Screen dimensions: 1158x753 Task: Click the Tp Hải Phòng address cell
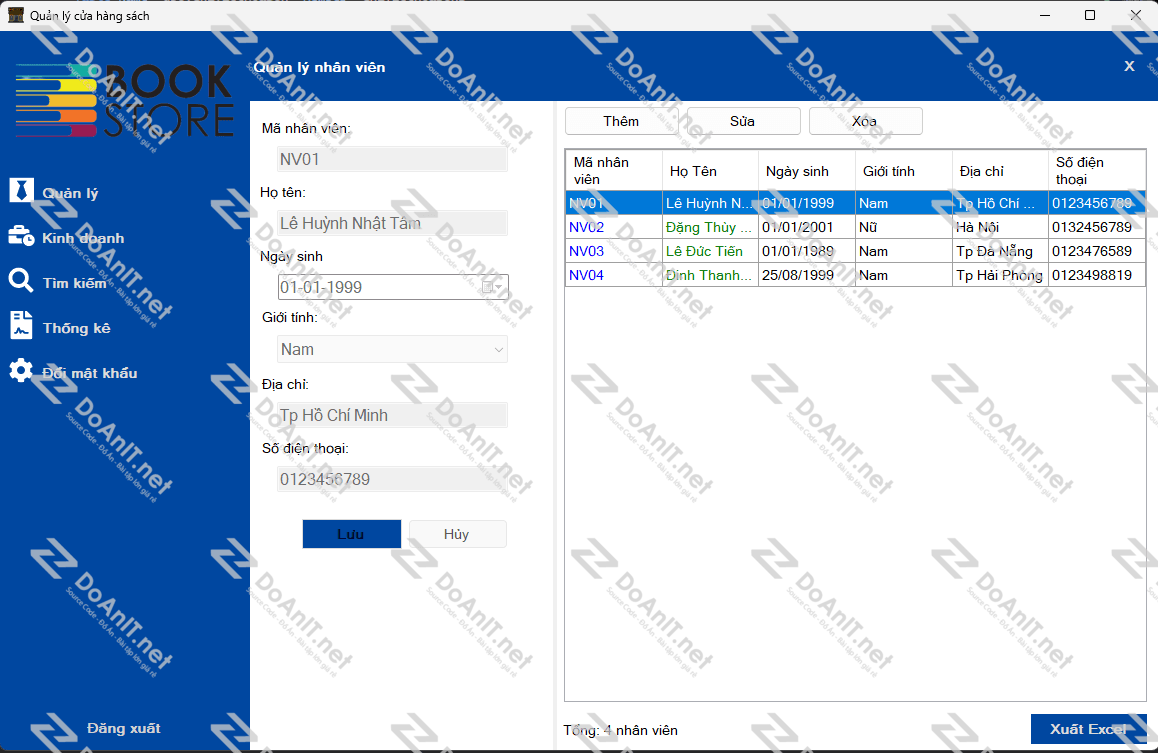[1000, 275]
